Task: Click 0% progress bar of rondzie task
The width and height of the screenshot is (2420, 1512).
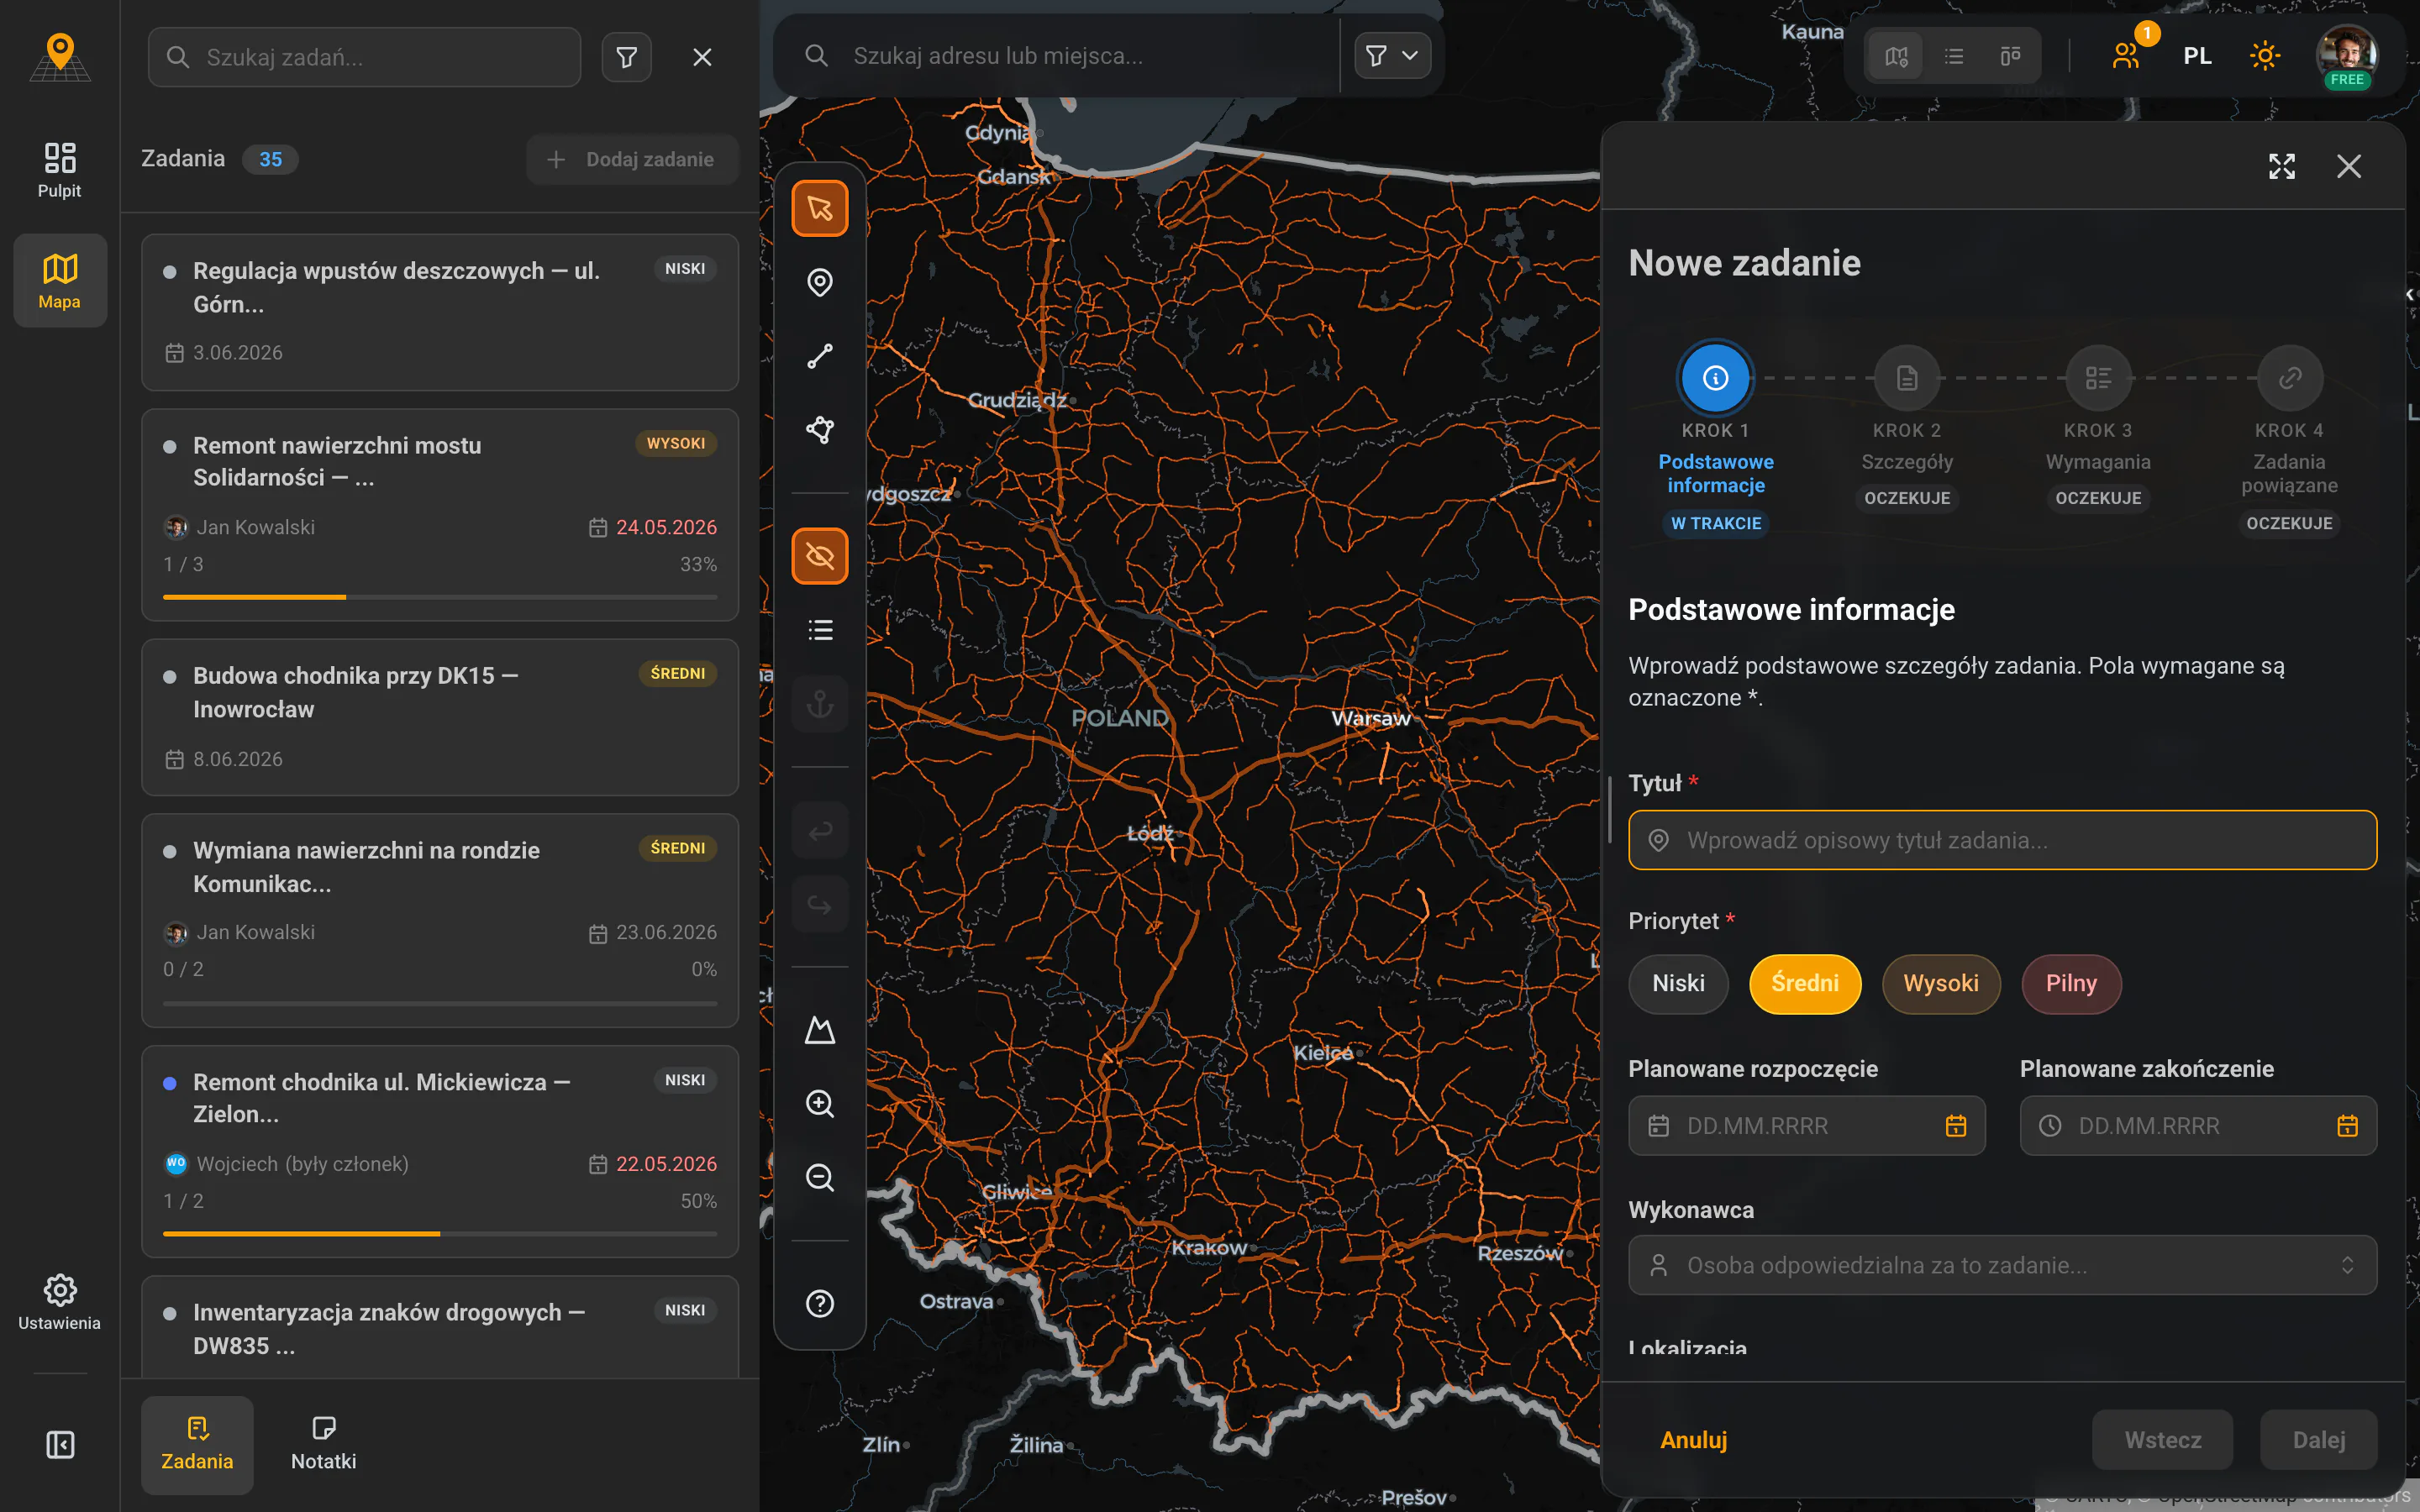Action: tap(440, 1002)
